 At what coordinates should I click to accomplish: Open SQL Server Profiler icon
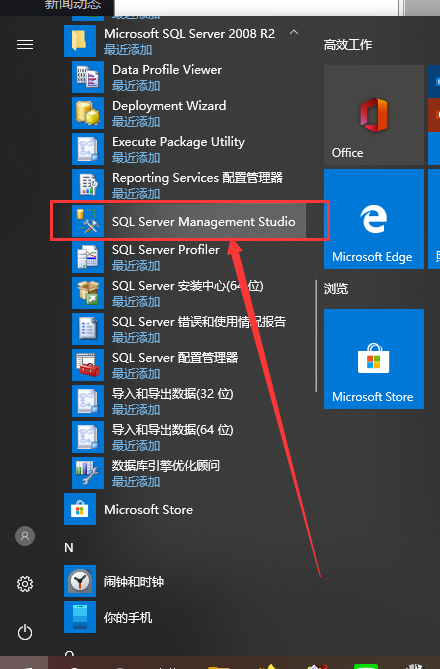pyautogui.click(x=88, y=257)
